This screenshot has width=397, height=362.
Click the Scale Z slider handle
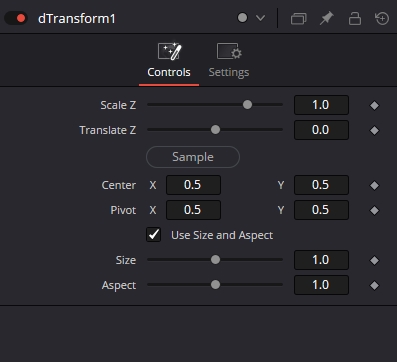247,105
